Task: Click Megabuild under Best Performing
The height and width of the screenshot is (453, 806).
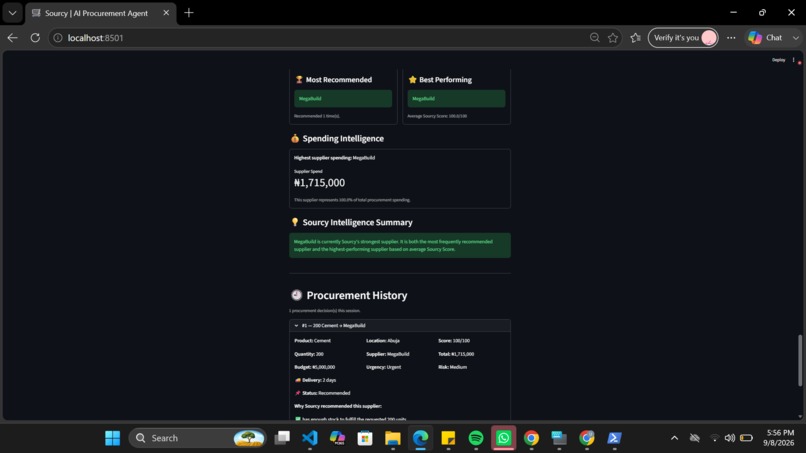Action: (456, 98)
